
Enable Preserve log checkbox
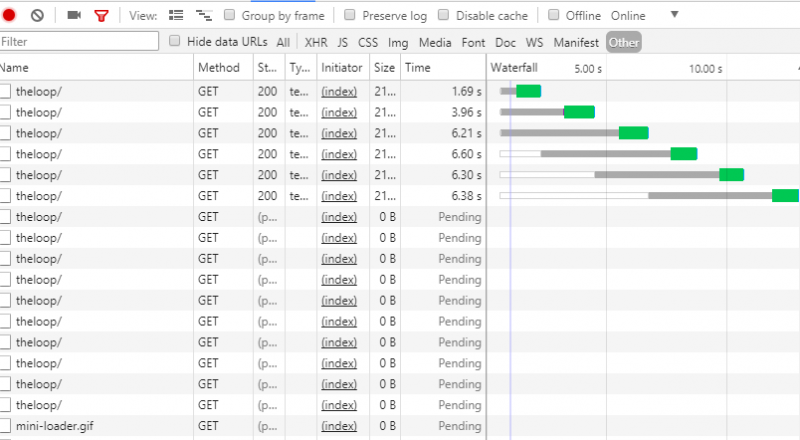point(349,15)
